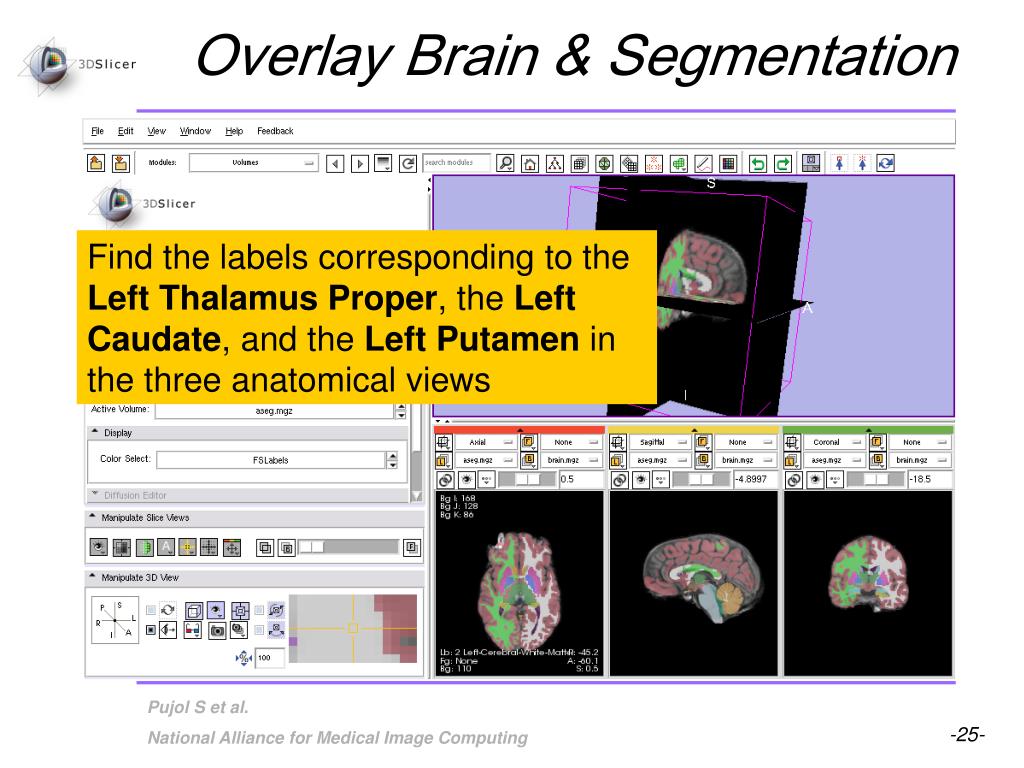Select the stereo glasses viewing icon

coord(192,631)
